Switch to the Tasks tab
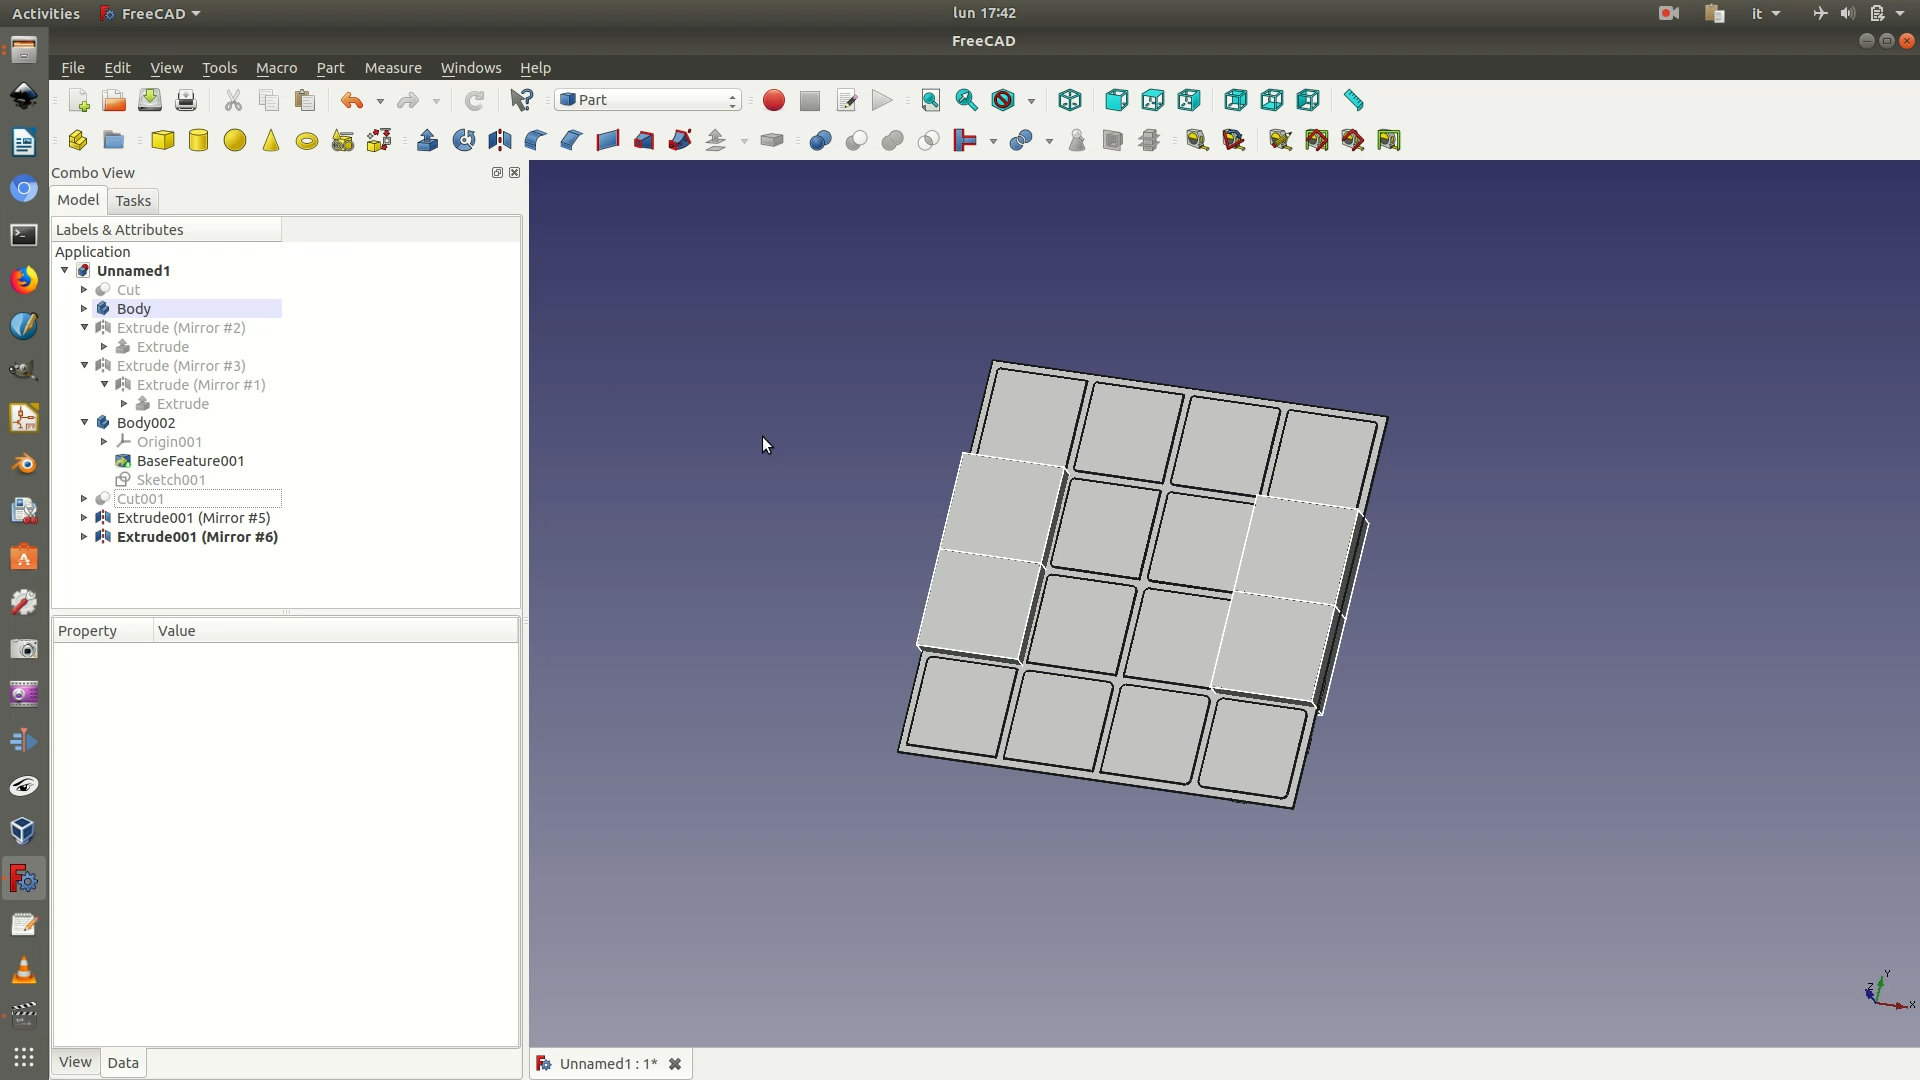This screenshot has width=1920, height=1080. pyautogui.click(x=132, y=201)
